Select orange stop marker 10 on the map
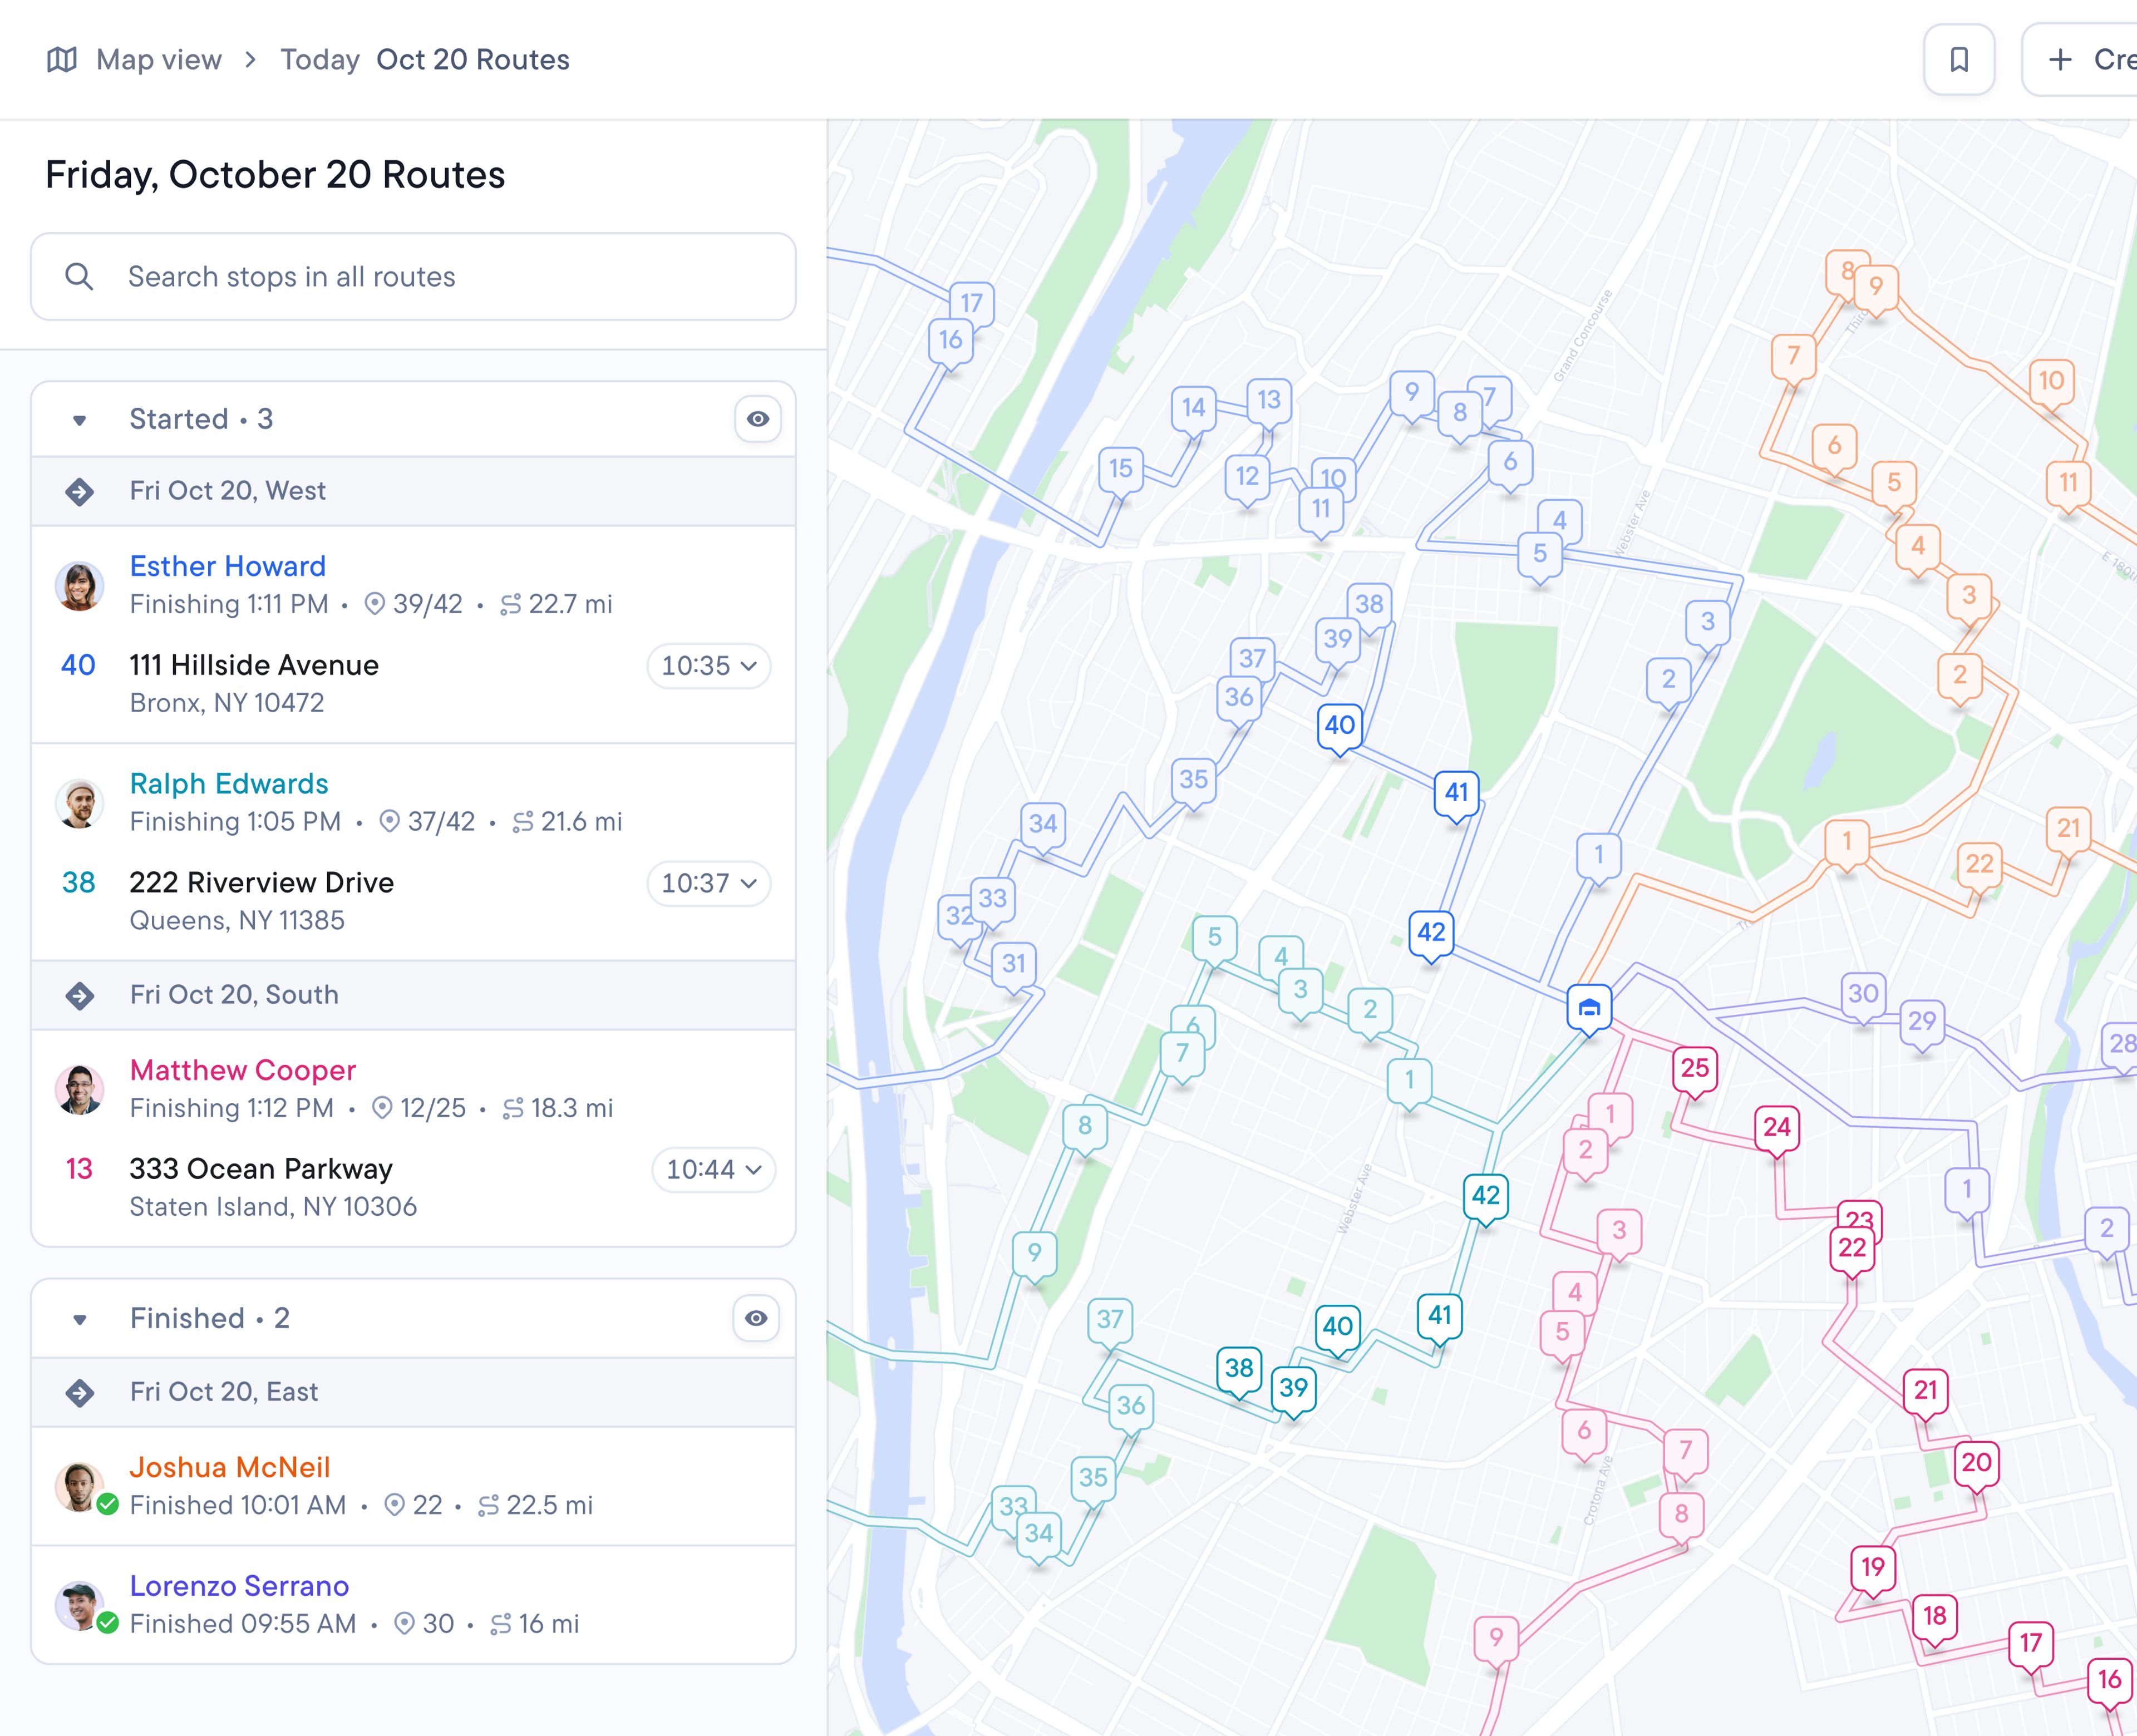This screenshot has width=2137, height=1736. click(2051, 382)
